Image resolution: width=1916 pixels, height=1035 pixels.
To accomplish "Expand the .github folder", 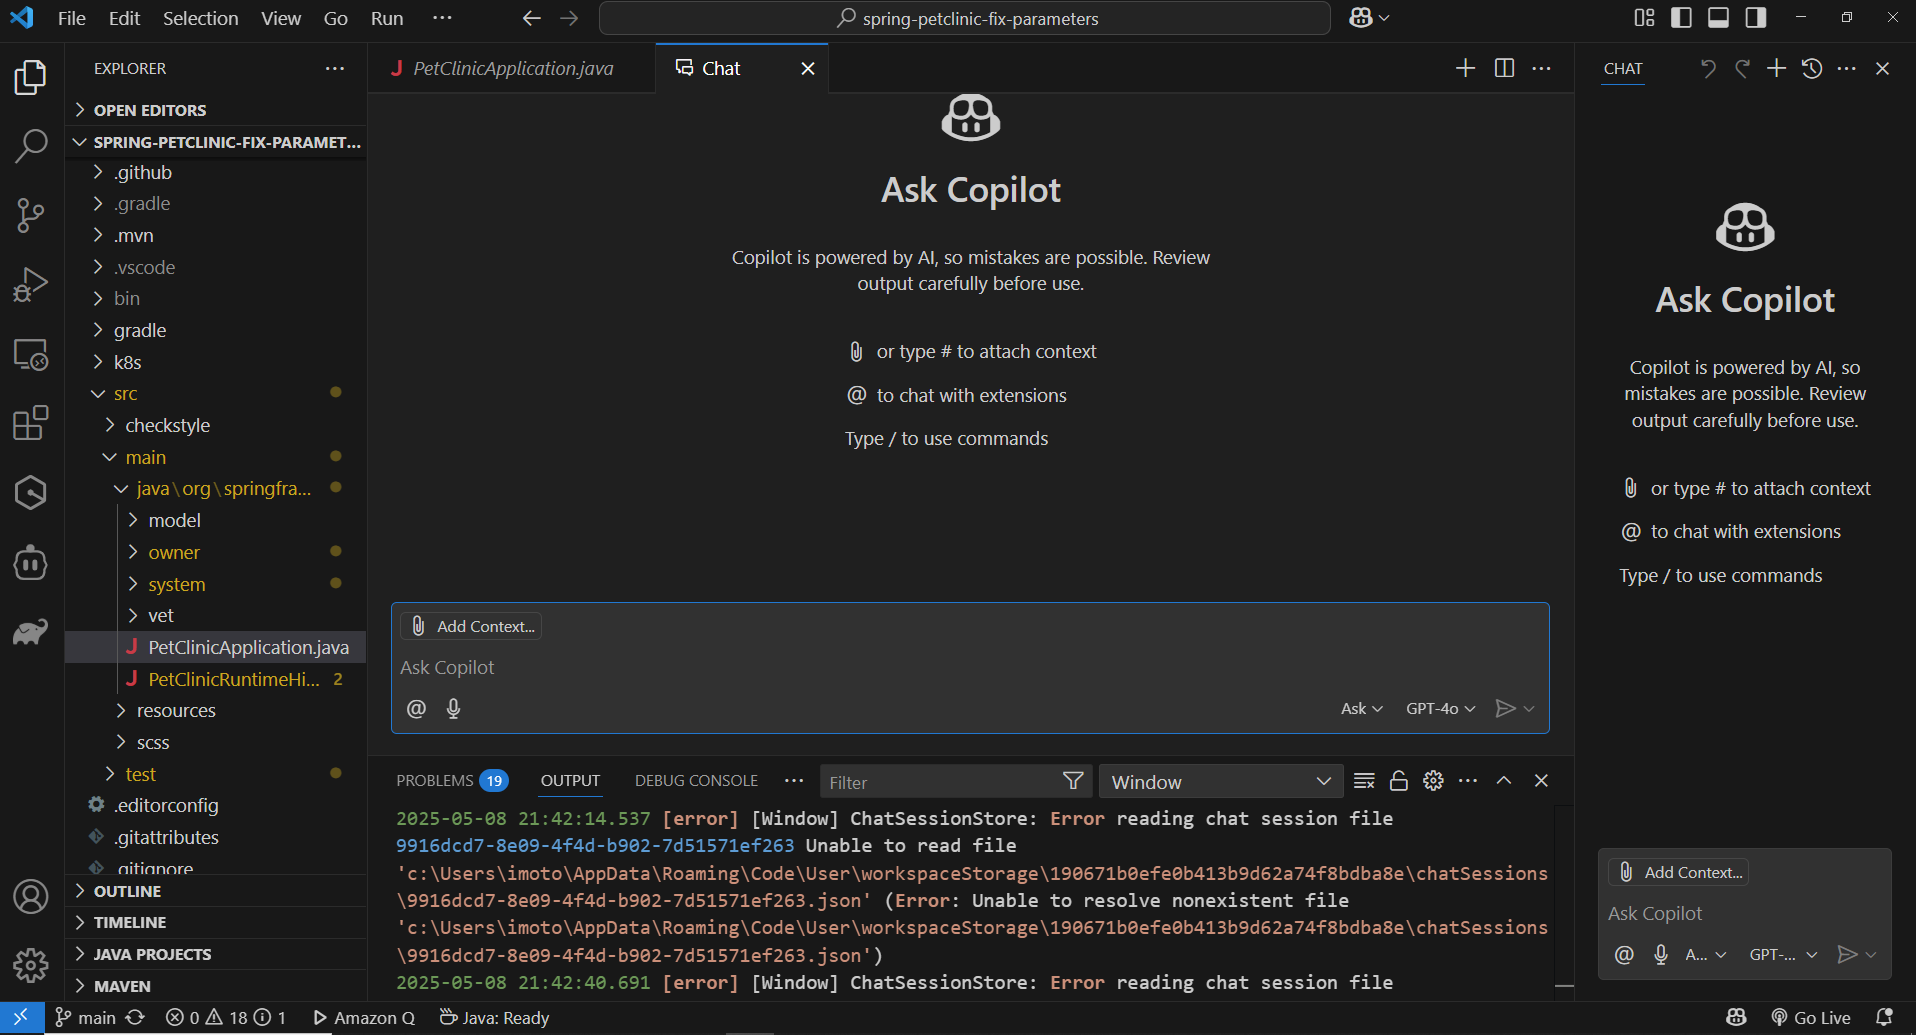I will (216, 173).
